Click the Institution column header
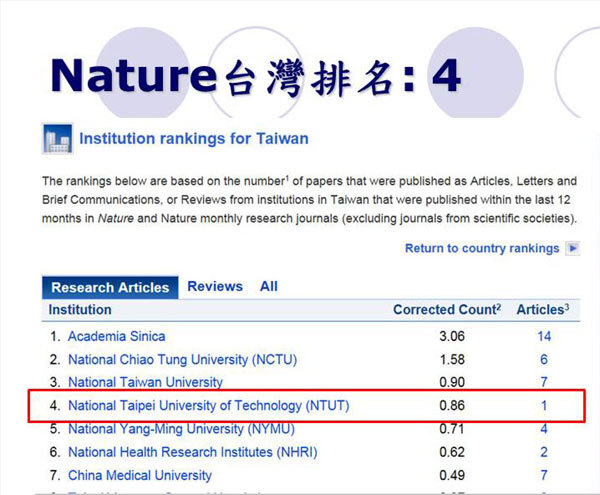 (80, 310)
